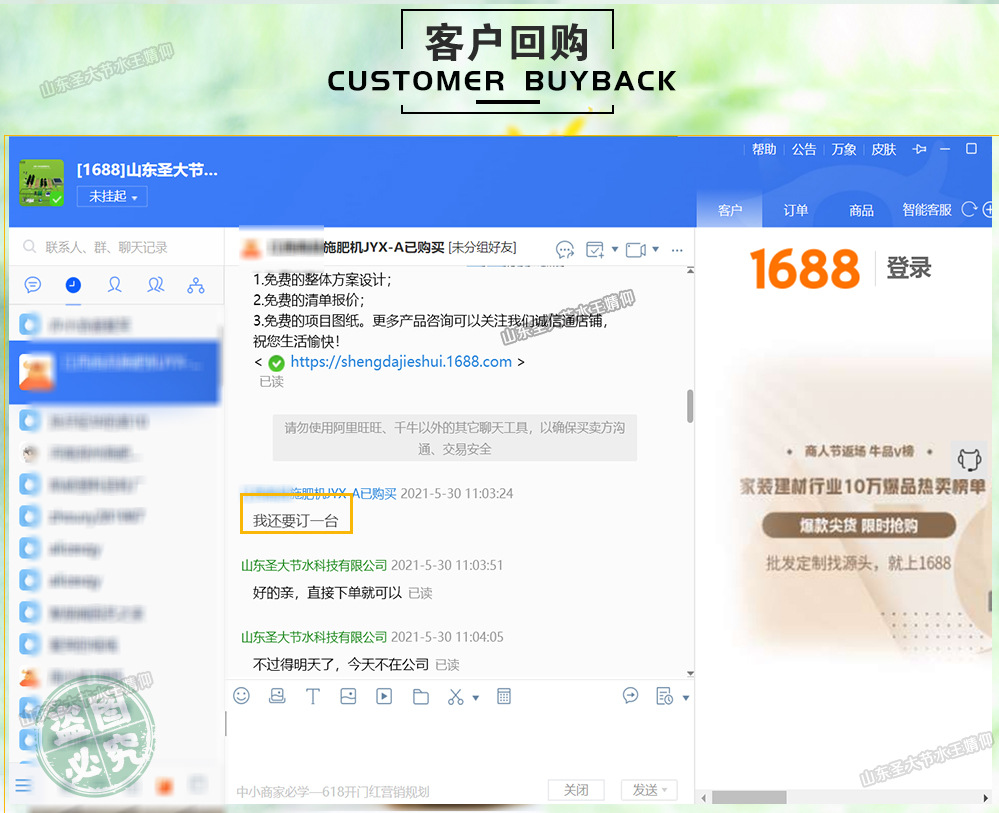The image size is (999, 813).
Task: Refresh the right panel with circular arrow
Action: click(968, 209)
